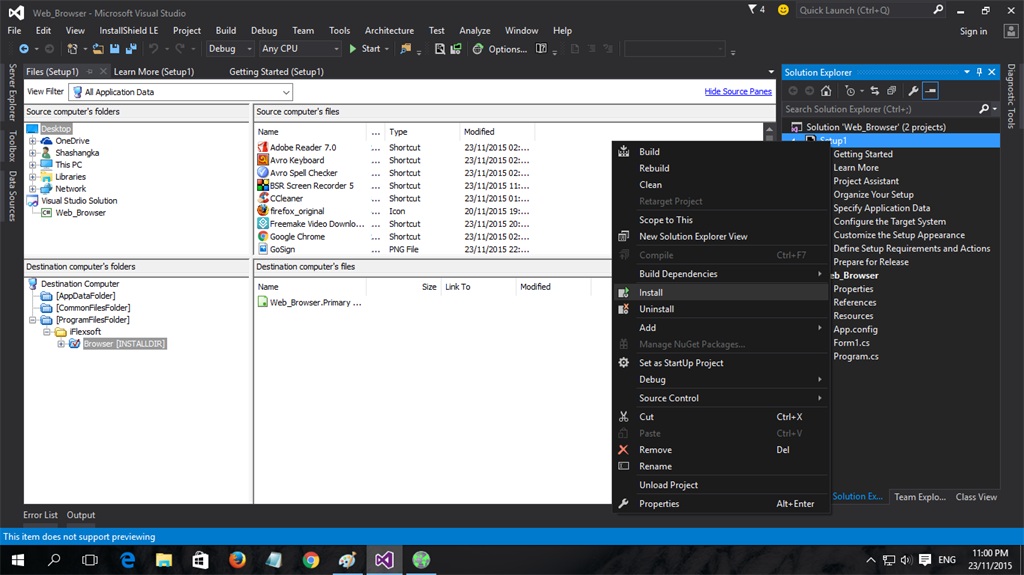This screenshot has width=1024, height=575.
Task: Click the Home icon in Solution Explorer
Action: click(x=825, y=91)
